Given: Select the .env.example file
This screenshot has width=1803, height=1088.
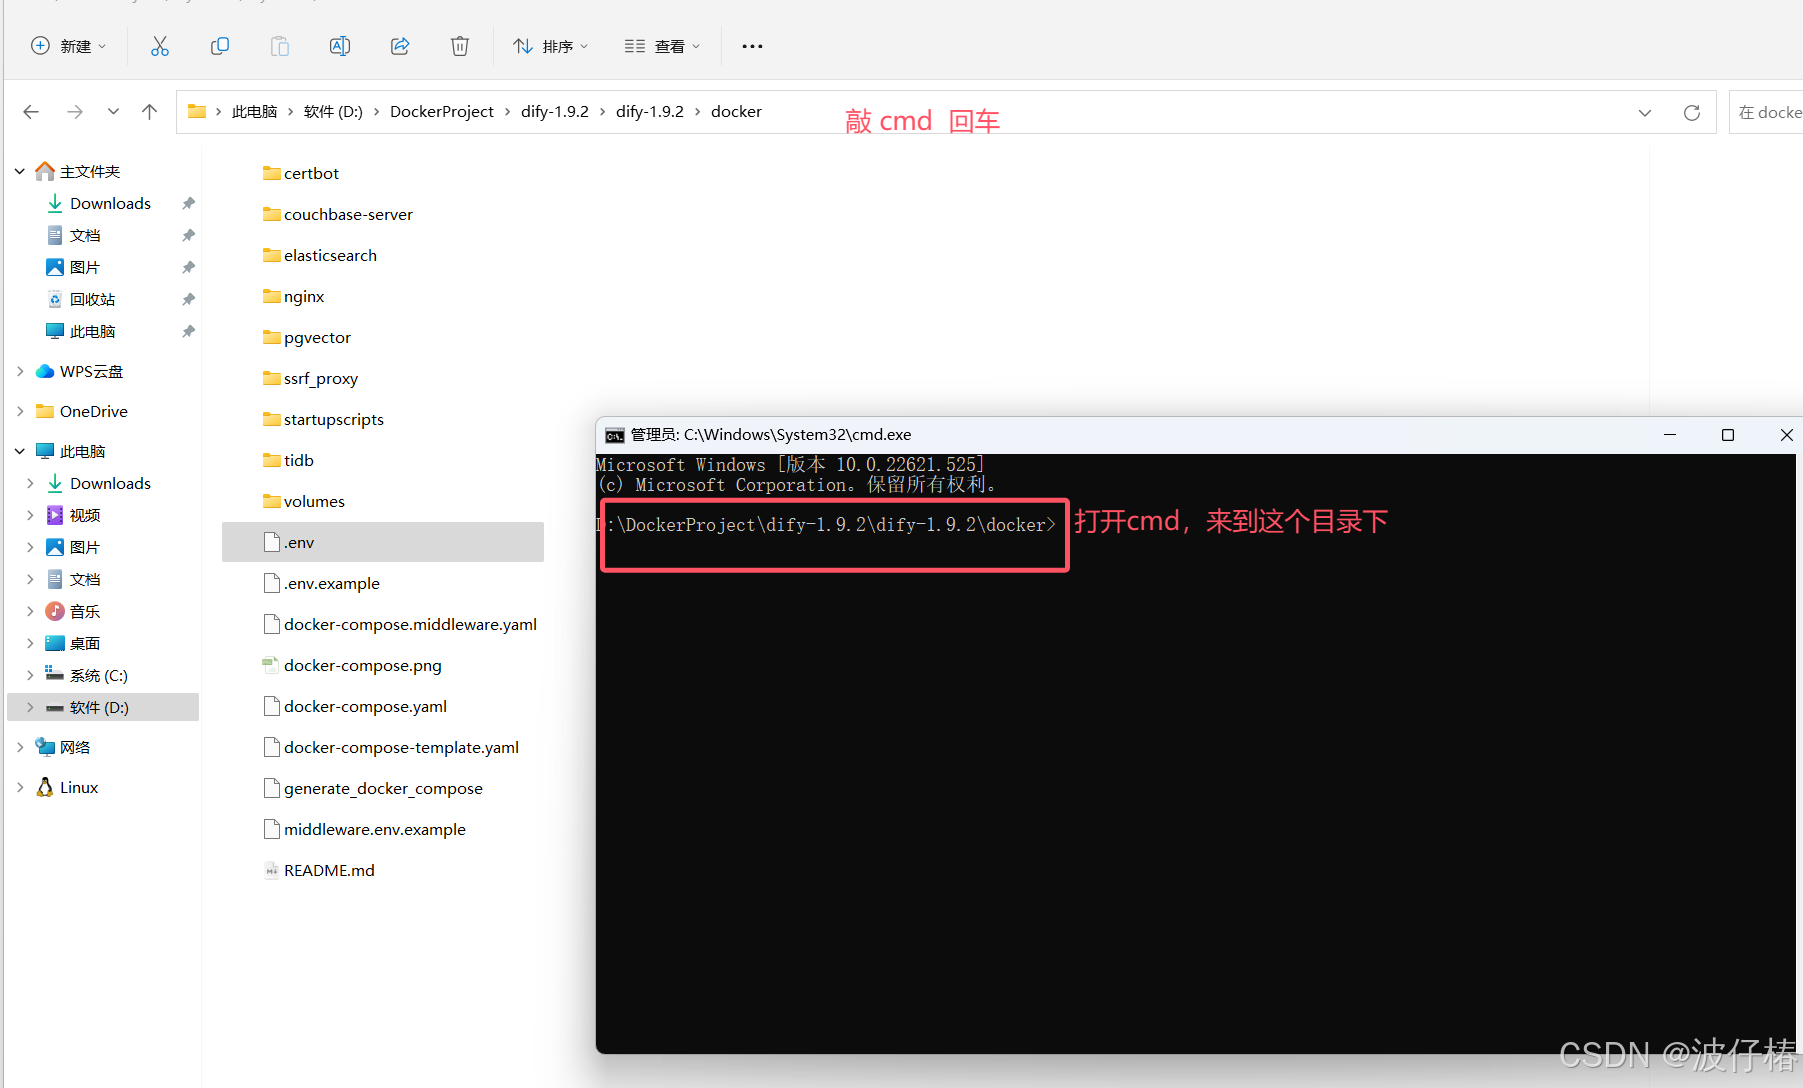Looking at the screenshot, I should click(x=321, y=583).
